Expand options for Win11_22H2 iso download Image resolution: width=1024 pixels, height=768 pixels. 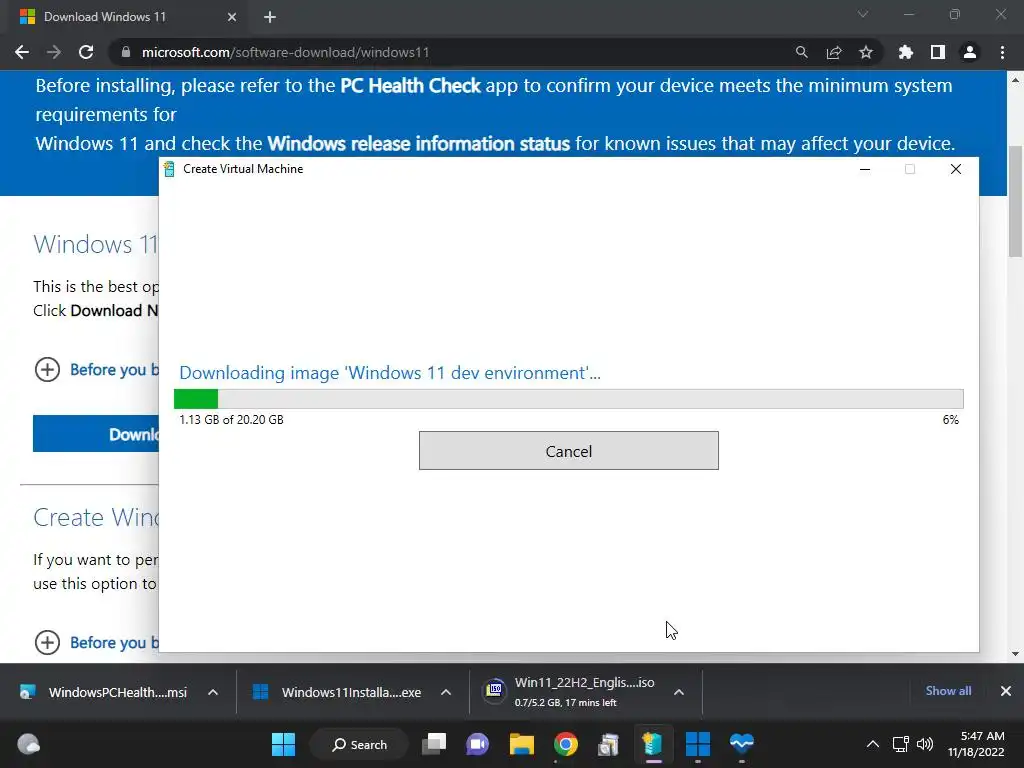(x=679, y=692)
